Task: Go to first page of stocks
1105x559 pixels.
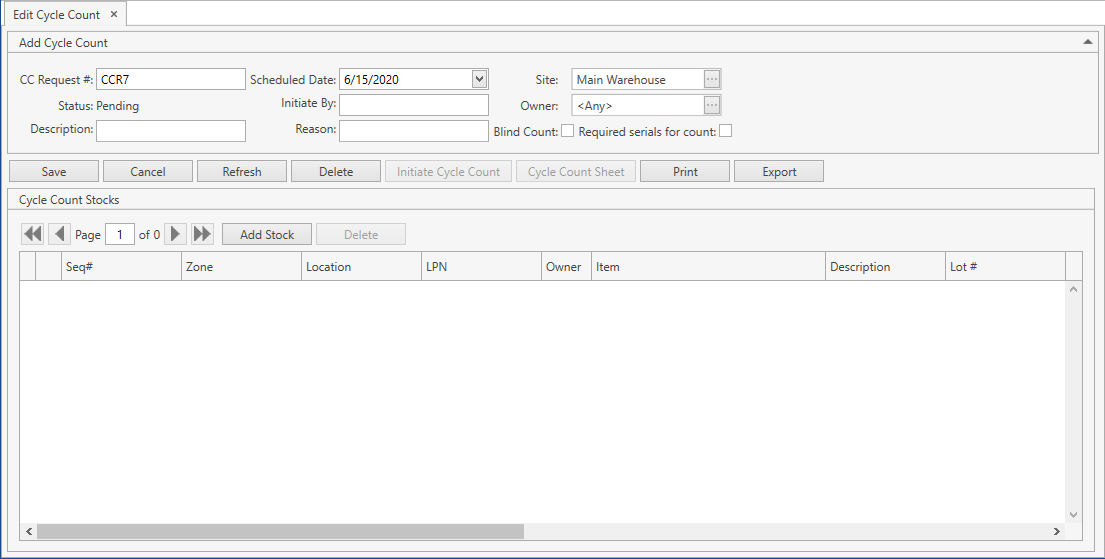Action: click(x=33, y=234)
